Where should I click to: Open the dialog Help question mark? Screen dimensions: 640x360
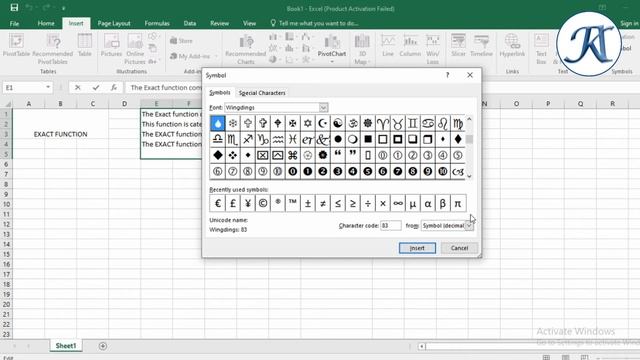click(447, 75)
